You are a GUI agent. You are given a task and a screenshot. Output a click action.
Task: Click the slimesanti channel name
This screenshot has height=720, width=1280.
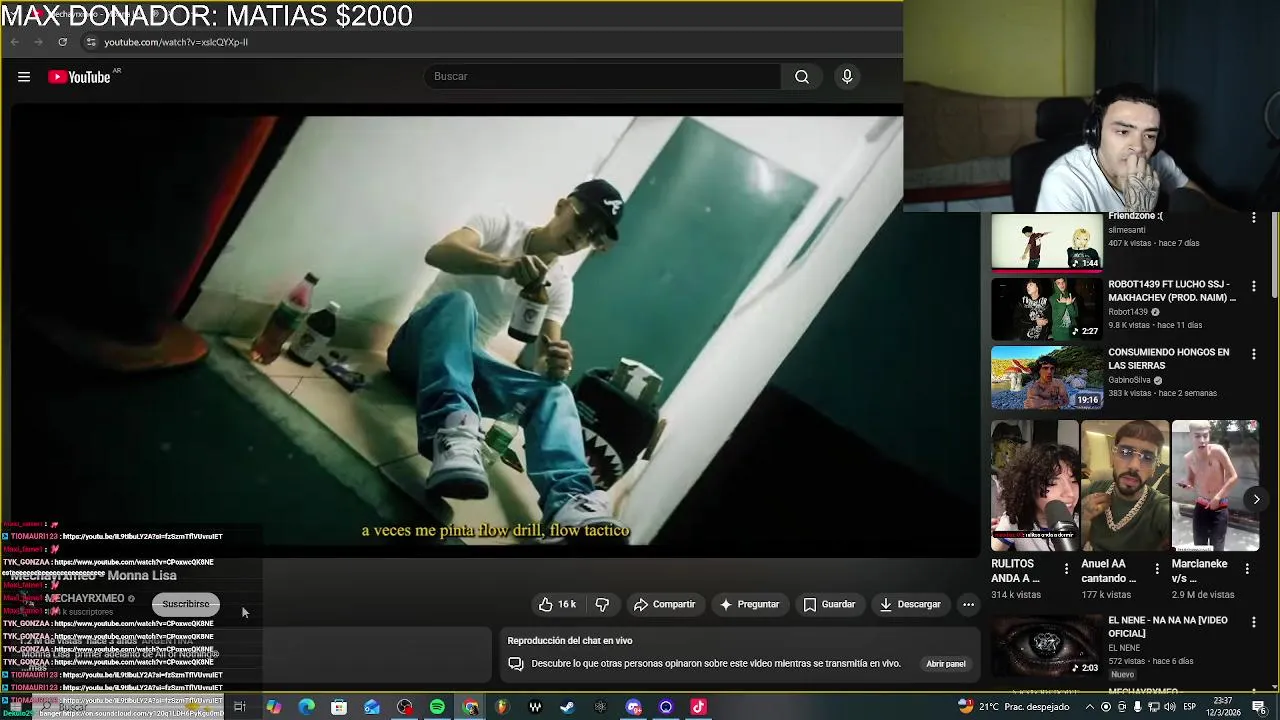pyautogui.click(x=1128, y=230)
